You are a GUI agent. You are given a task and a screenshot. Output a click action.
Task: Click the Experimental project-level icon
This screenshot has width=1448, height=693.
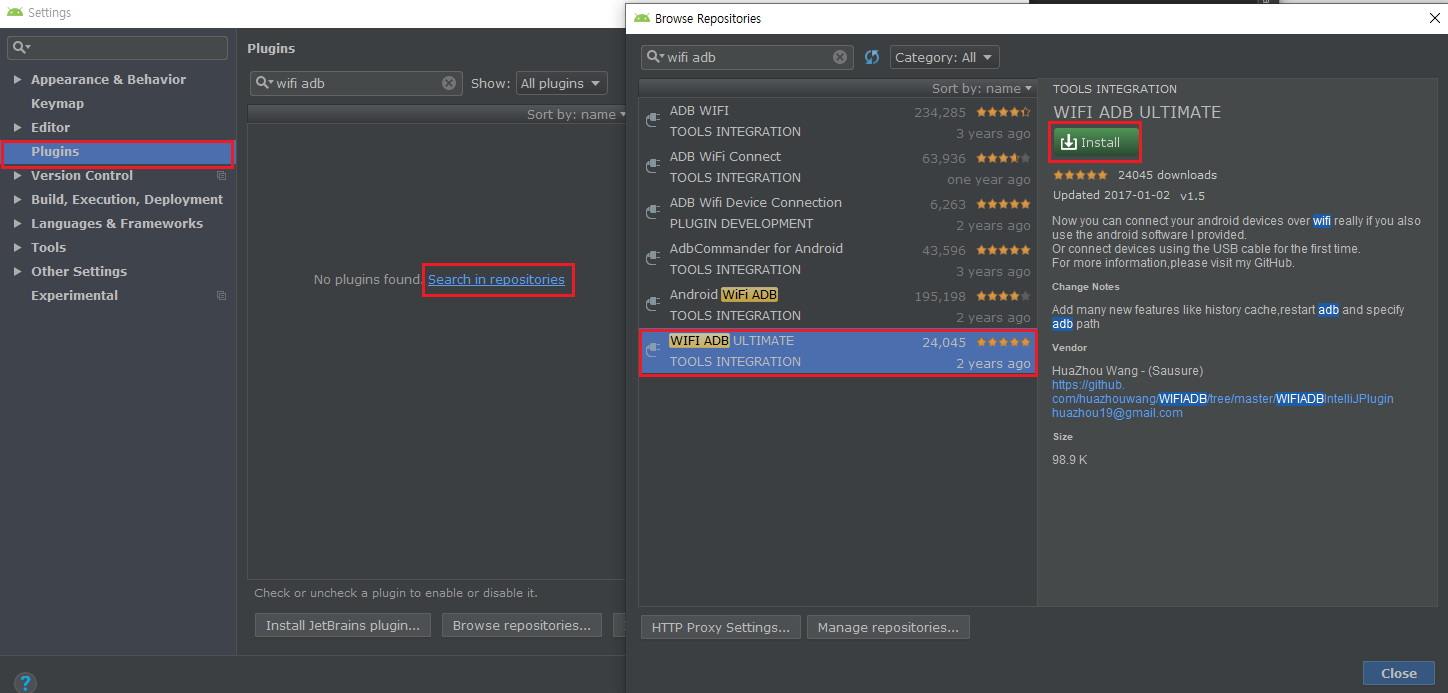(221, 296)
